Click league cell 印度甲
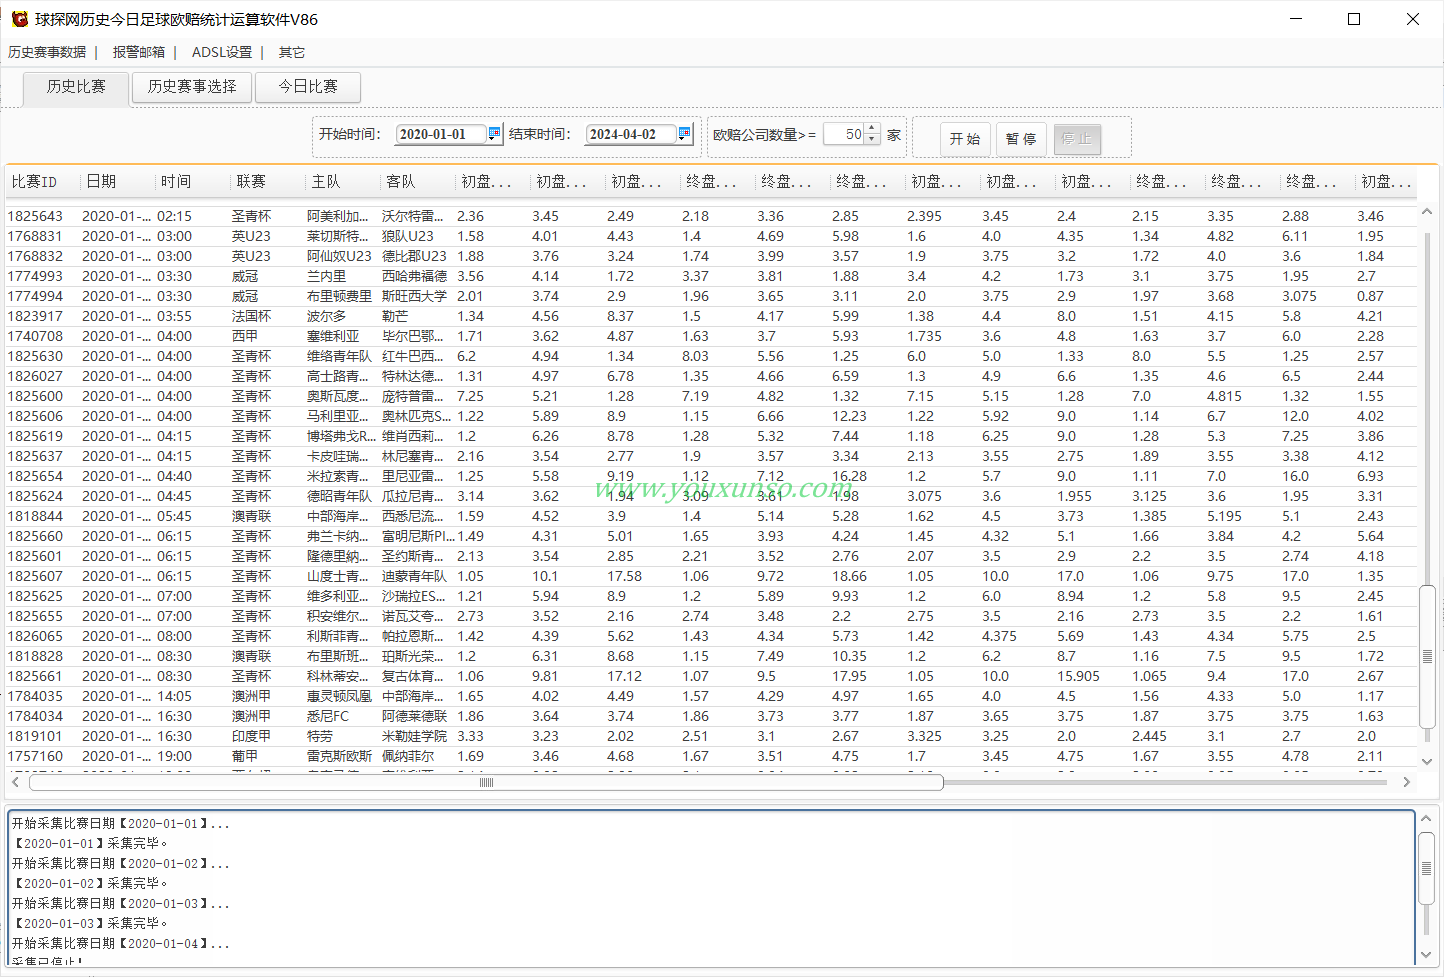The height and width of the screenshot is (977, 1444). [x=251, y=736]
